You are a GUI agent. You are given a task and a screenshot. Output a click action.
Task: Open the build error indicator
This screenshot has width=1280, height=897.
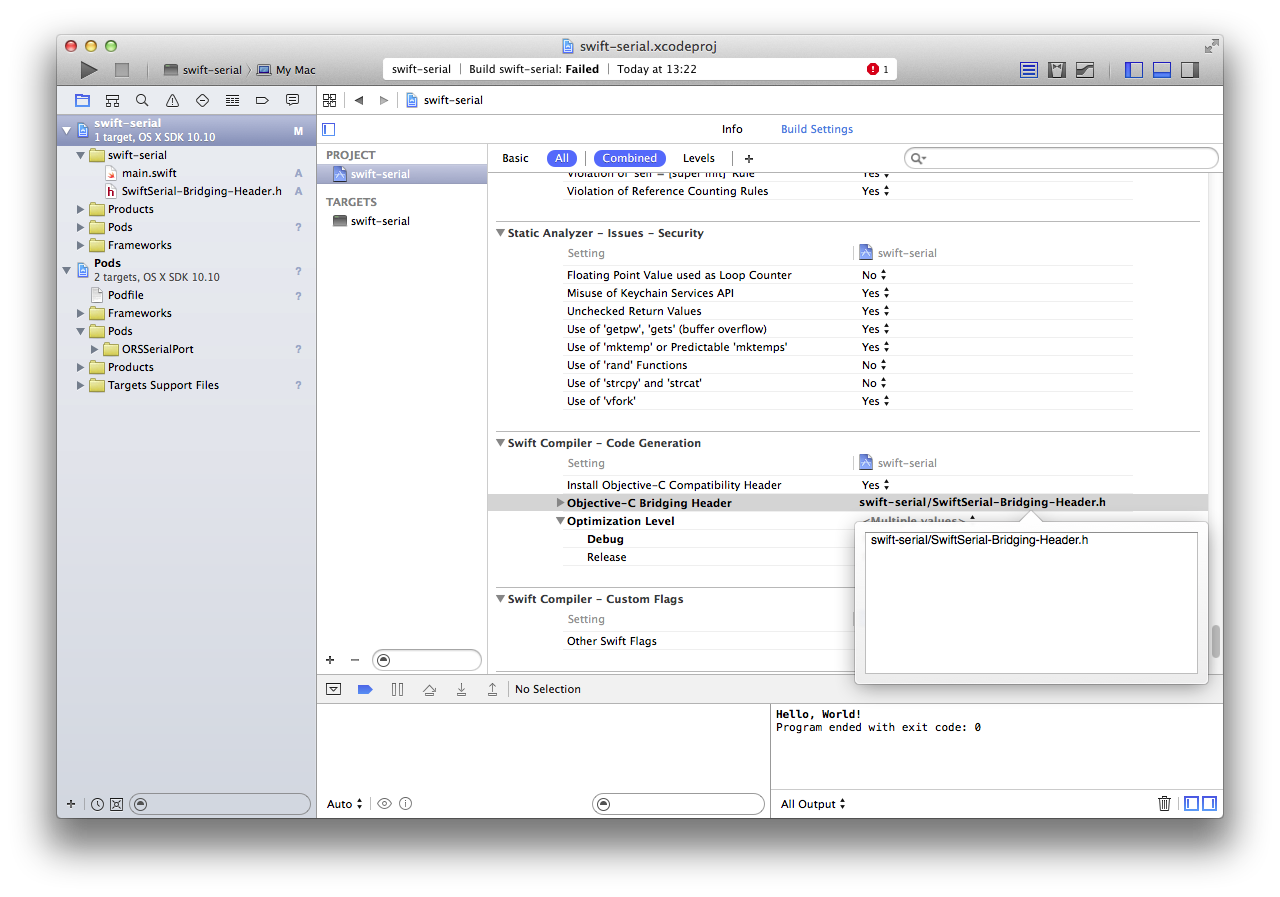click(878, 69)
